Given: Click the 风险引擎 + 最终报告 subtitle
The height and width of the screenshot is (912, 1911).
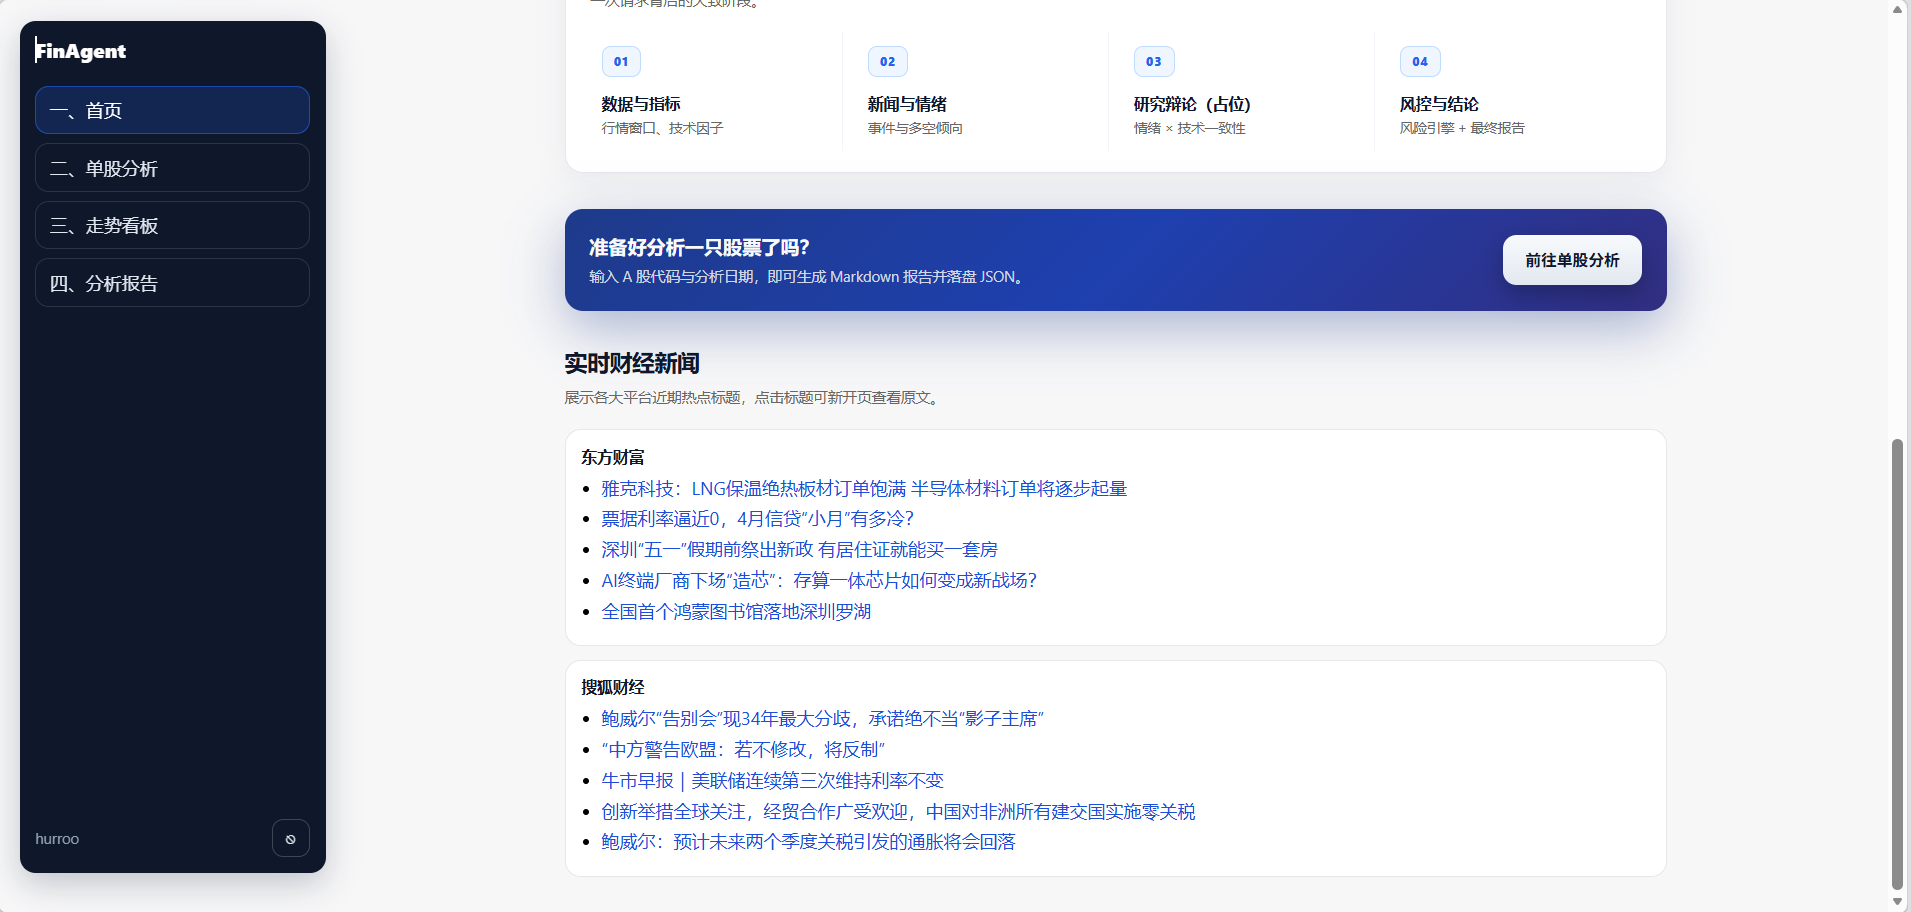Looking at the screenshot, I should click(1462, 128).
